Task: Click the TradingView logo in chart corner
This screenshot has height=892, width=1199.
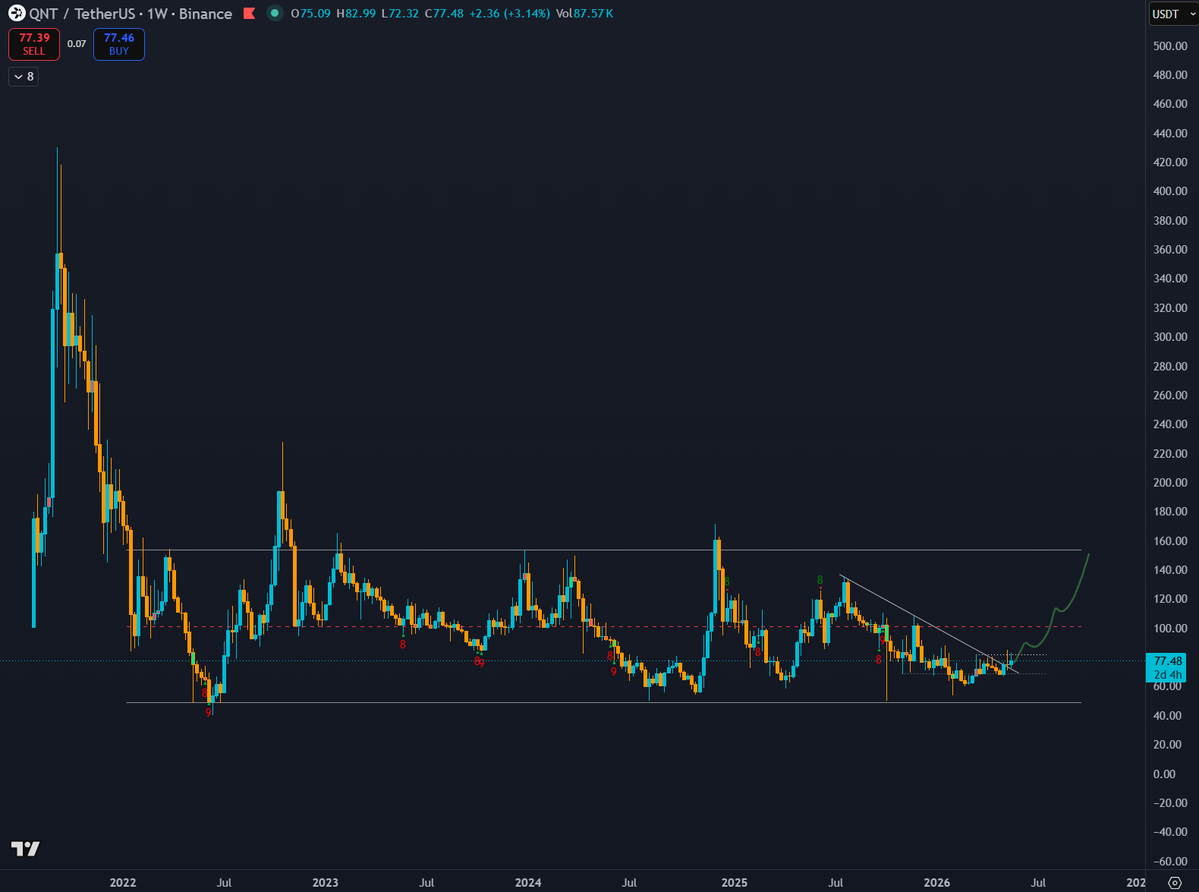Action: pyautogui.click(x=25, y=848)
